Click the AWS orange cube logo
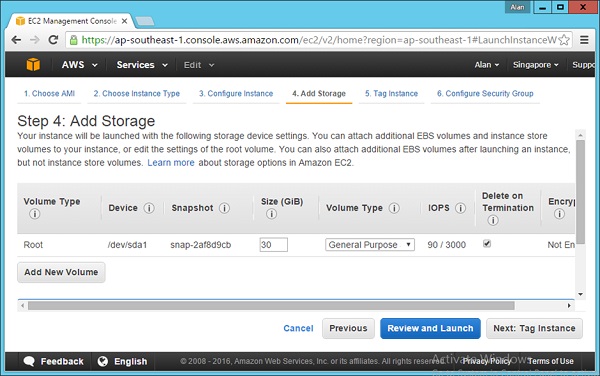This screenshot has width=600, height=376. click(x=33, y=64)
